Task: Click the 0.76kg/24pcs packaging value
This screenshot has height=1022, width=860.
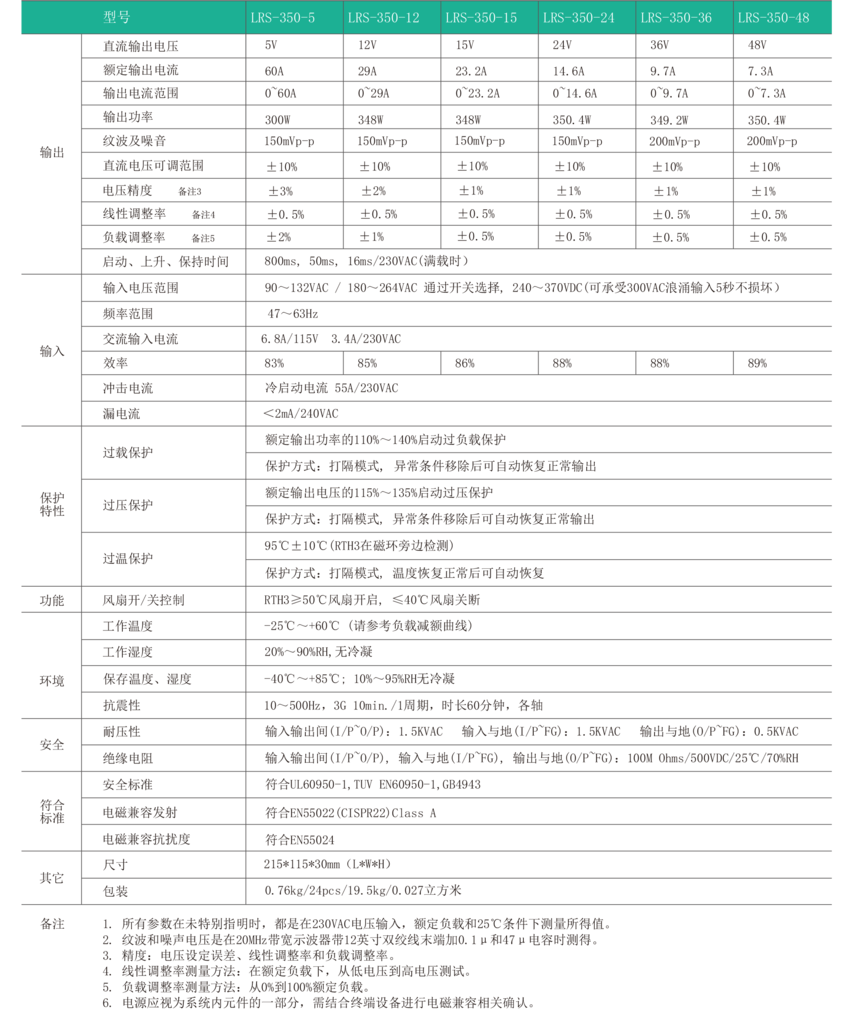Action: [x=363, y=890]
